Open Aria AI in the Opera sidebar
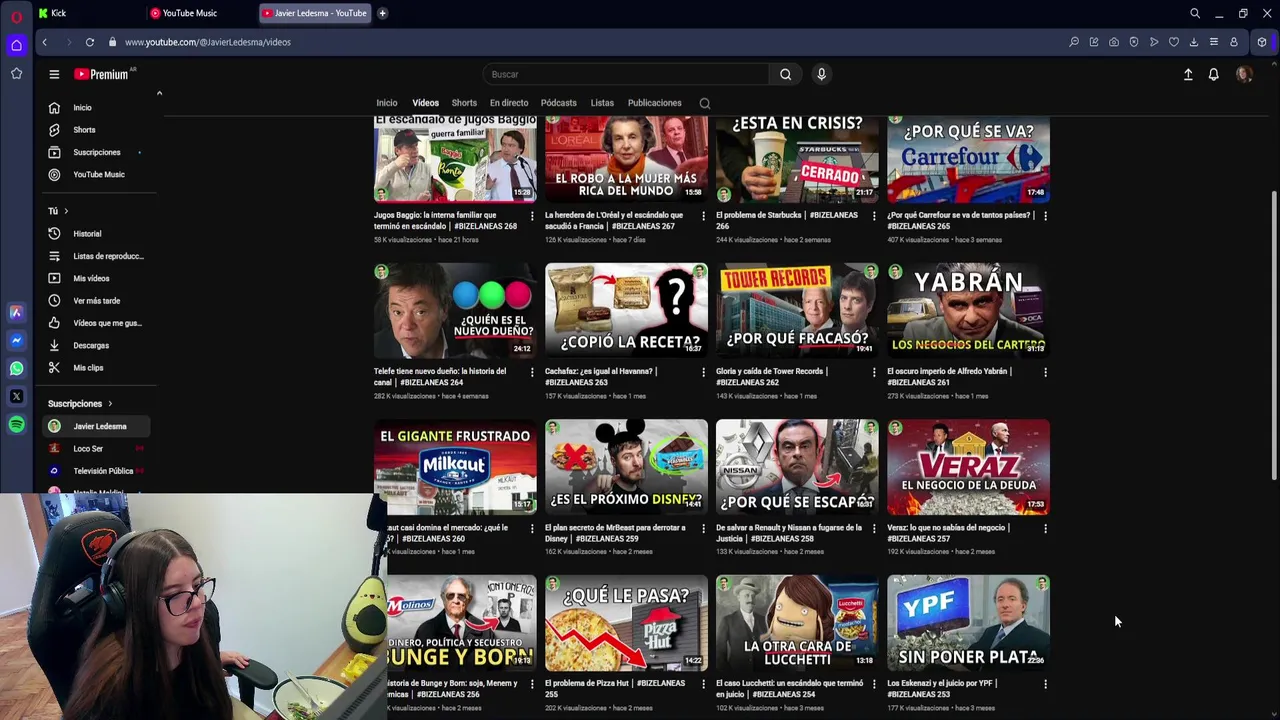This screenshot has width=1280, height=720. click(16, 313)
